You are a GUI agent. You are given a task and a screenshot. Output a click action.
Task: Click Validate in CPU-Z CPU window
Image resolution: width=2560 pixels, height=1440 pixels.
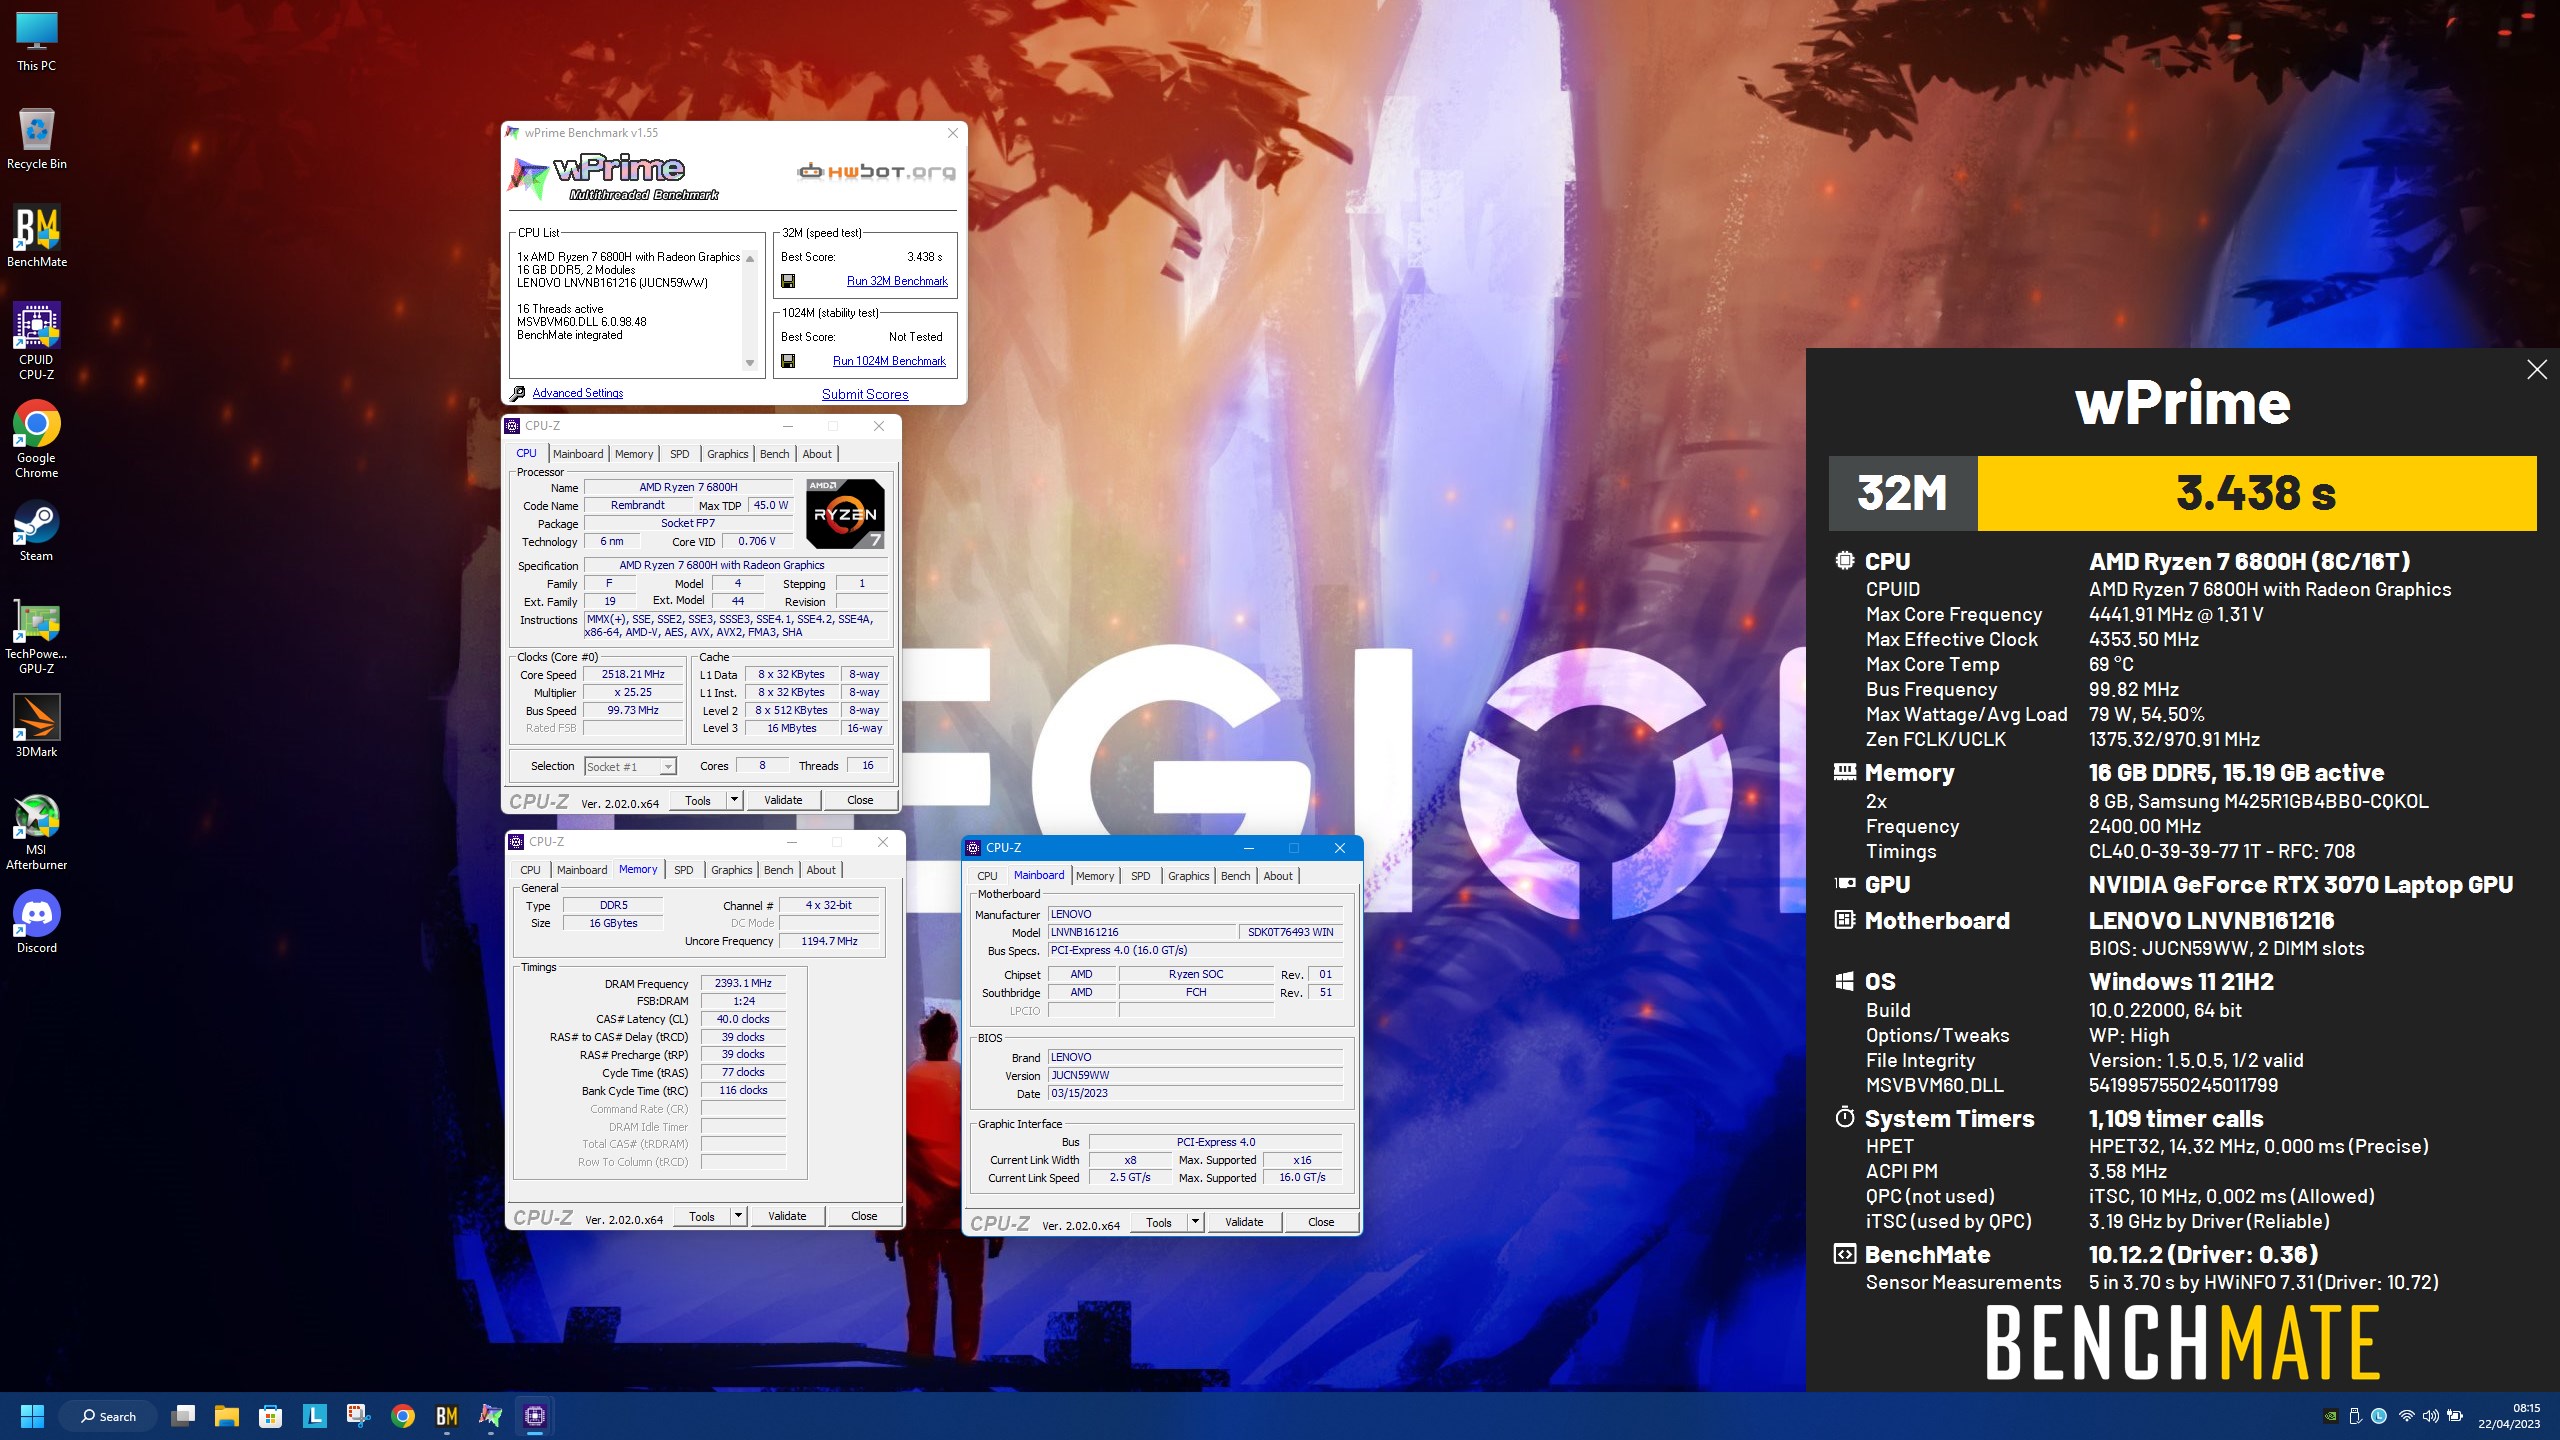[x=783, y=800]
